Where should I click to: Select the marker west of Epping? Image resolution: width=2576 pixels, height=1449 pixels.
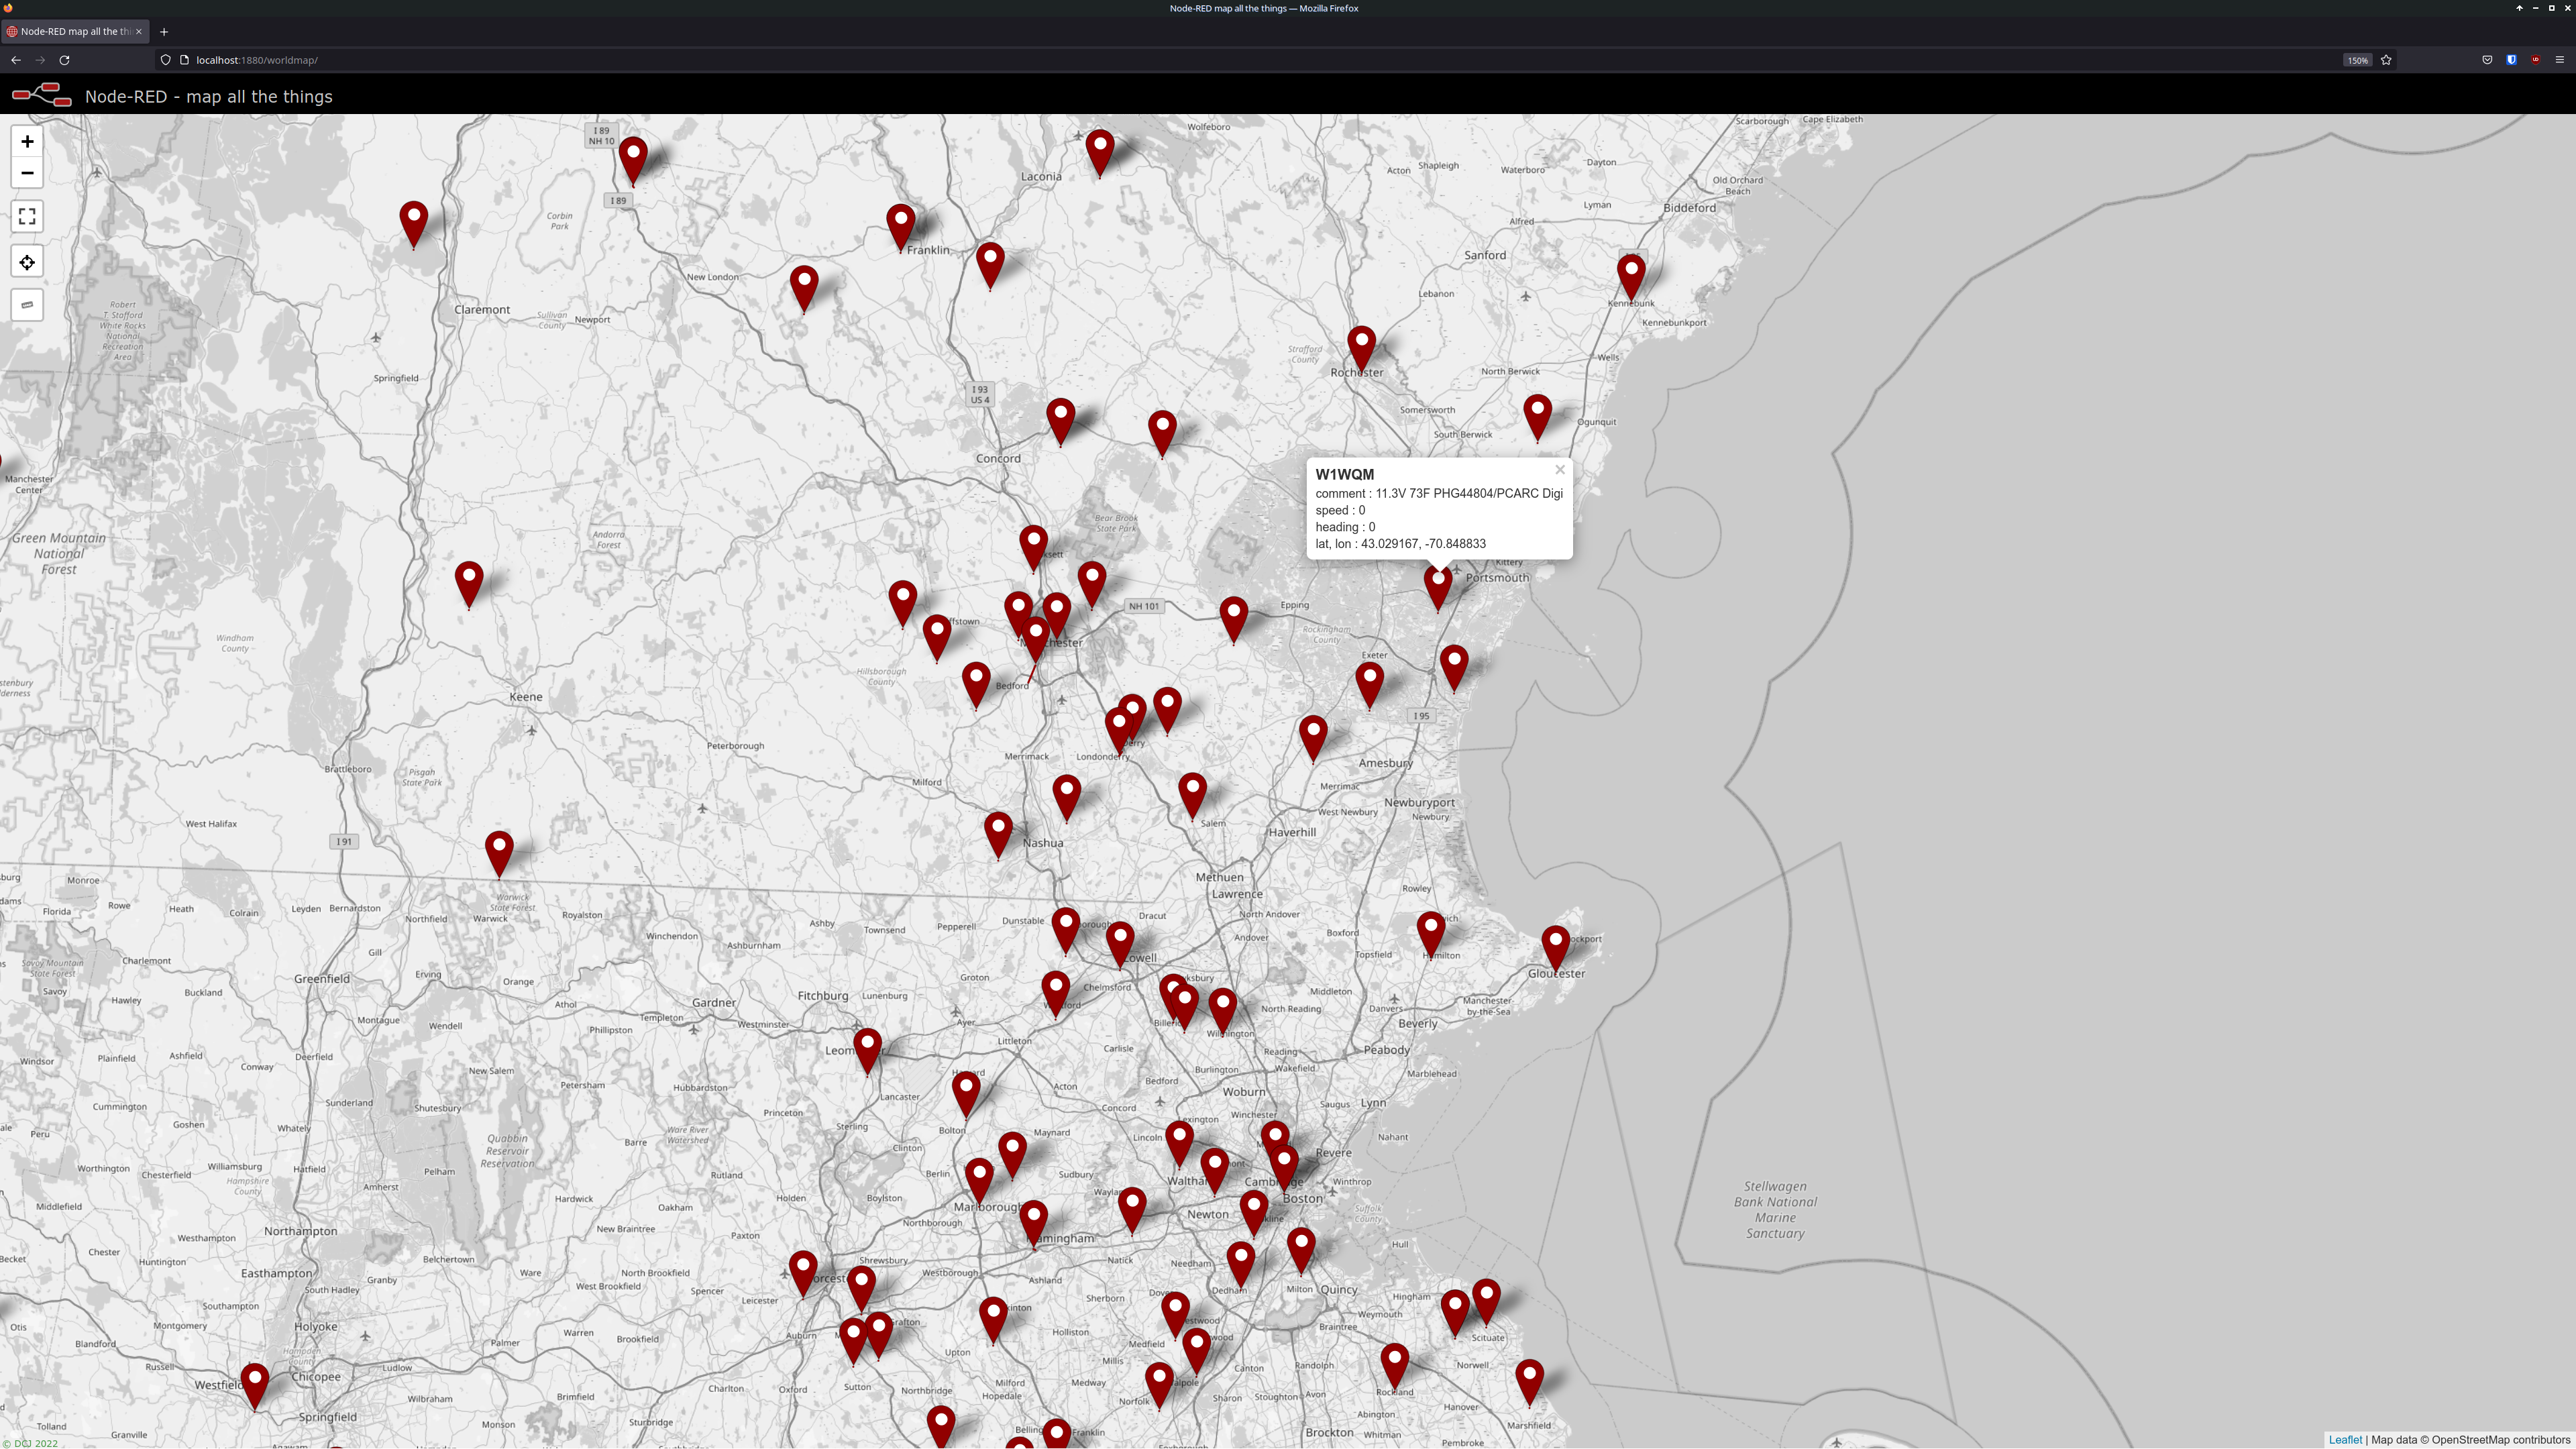(x=1234, y=620)
